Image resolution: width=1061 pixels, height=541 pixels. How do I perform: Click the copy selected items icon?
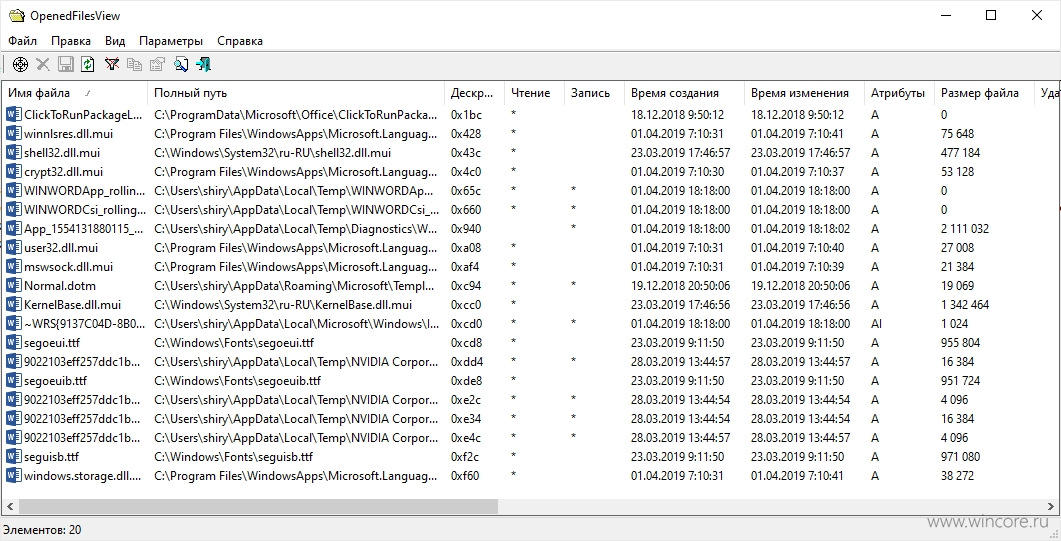tap(135, 64)
